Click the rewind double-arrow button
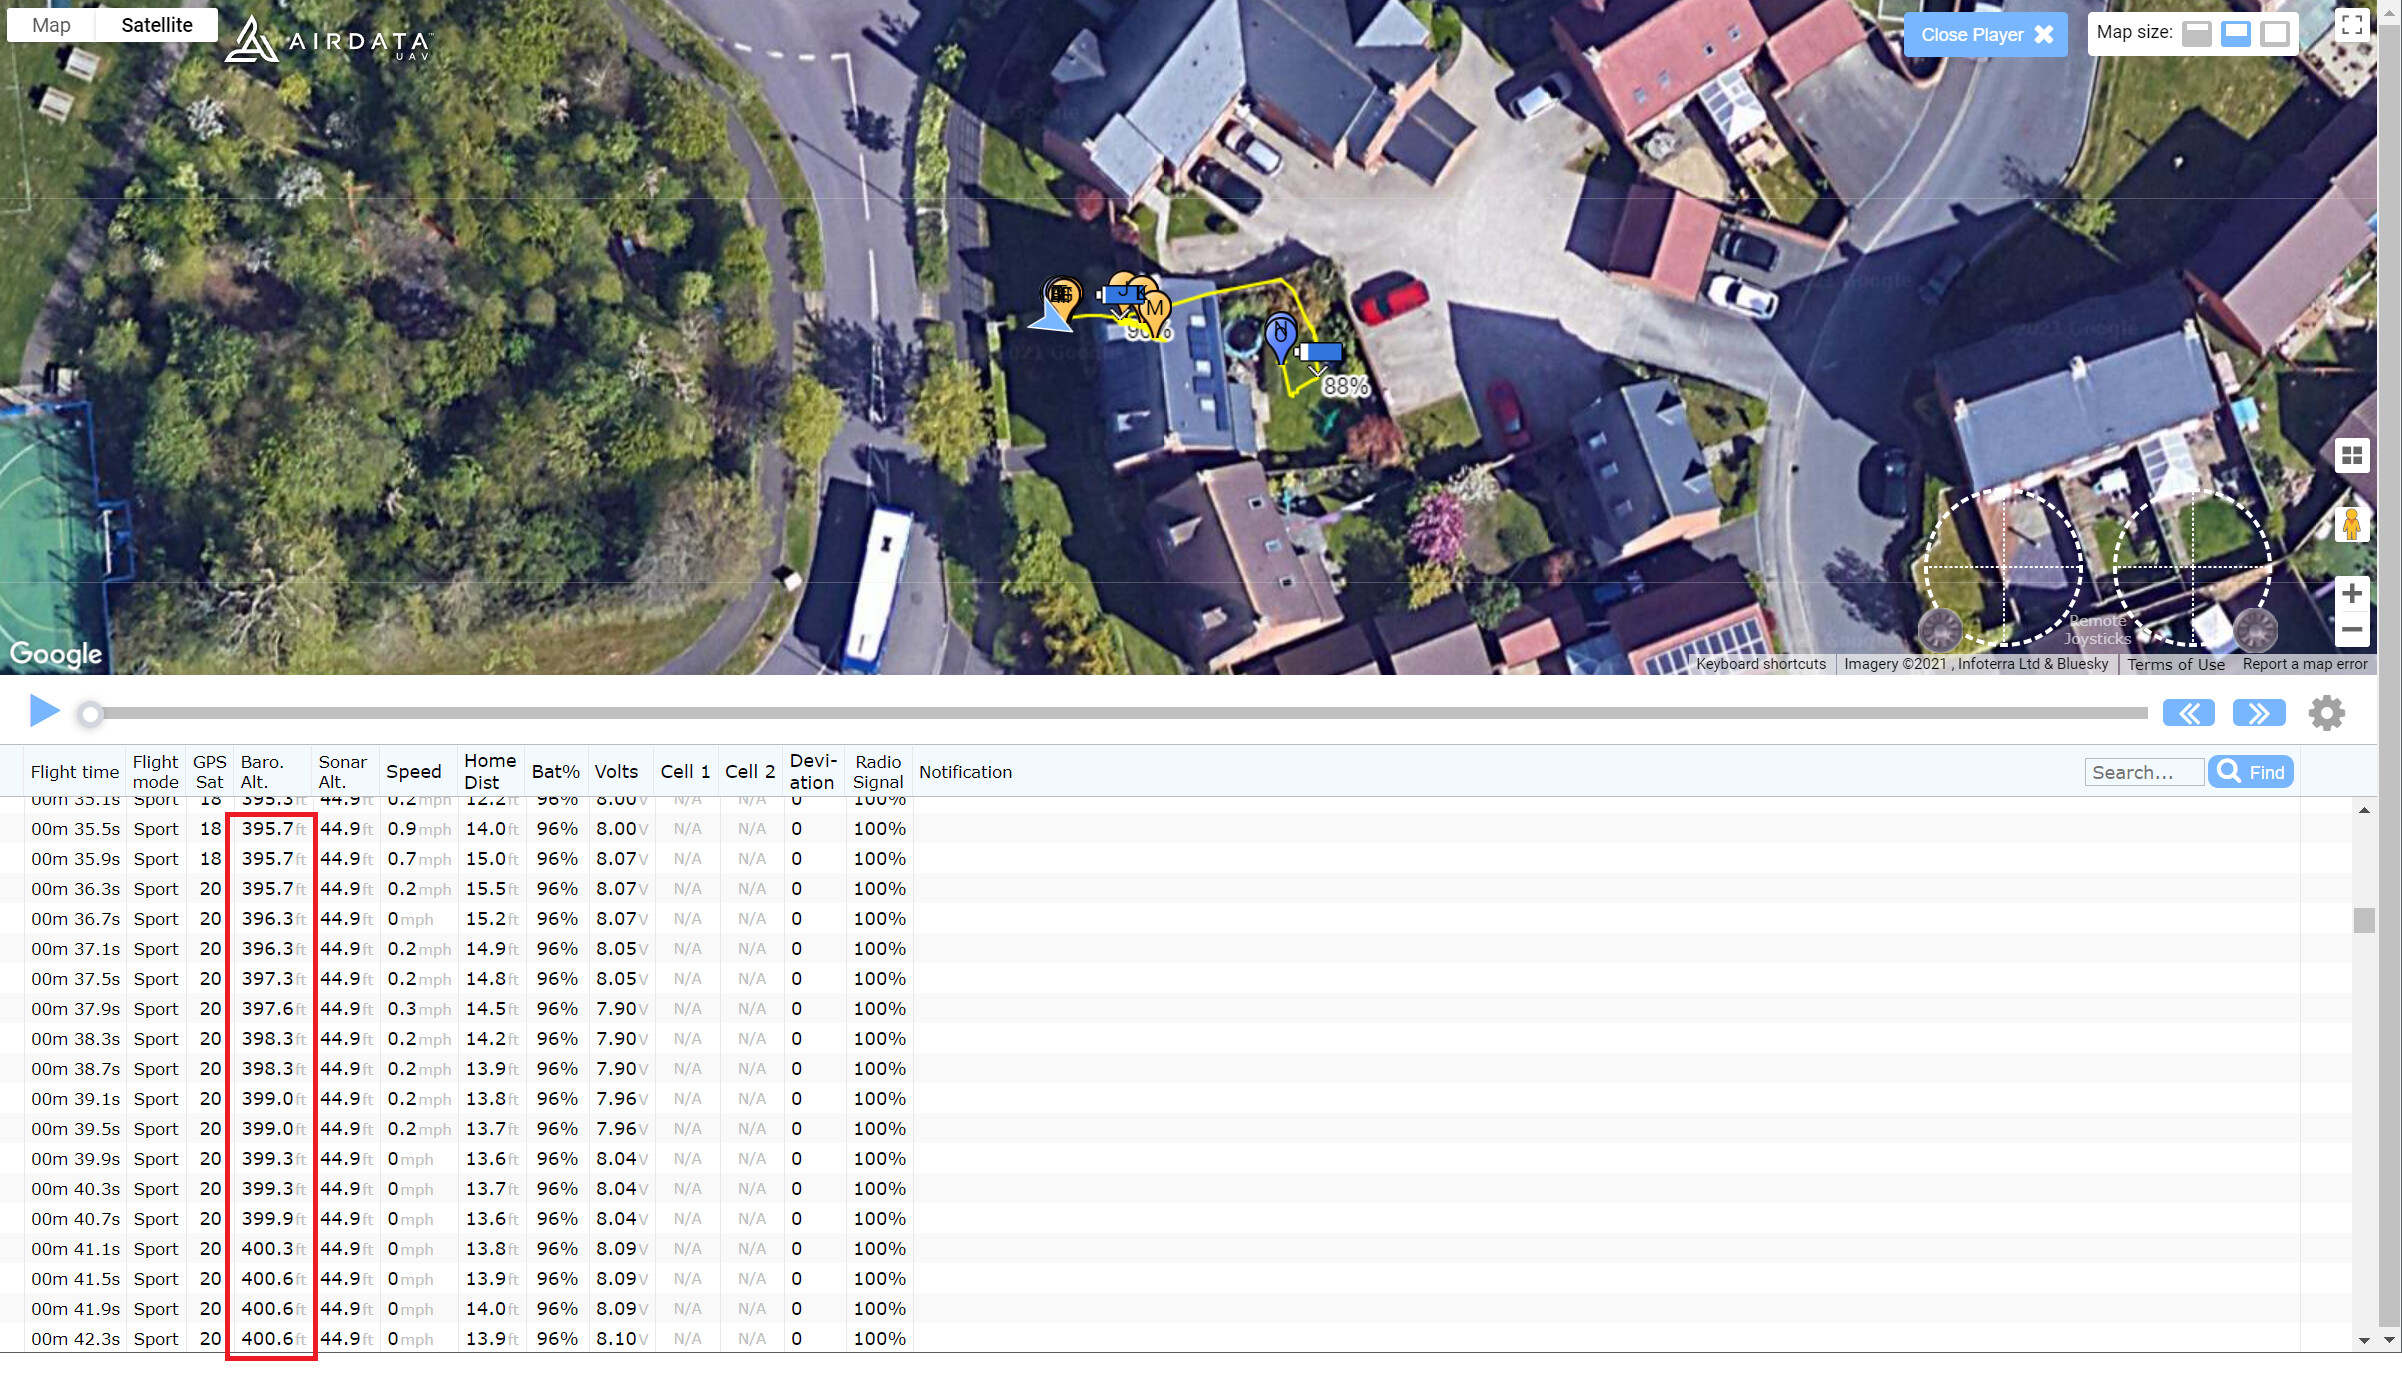This screenshot has height=1380, width=2402. [2188, 713]
